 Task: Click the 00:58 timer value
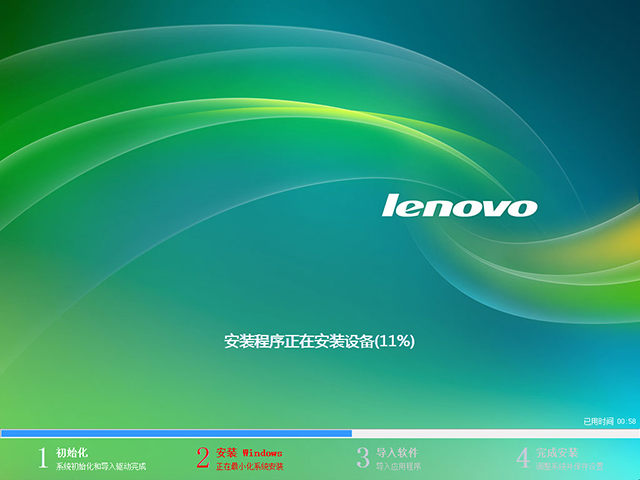pos(626,421)
